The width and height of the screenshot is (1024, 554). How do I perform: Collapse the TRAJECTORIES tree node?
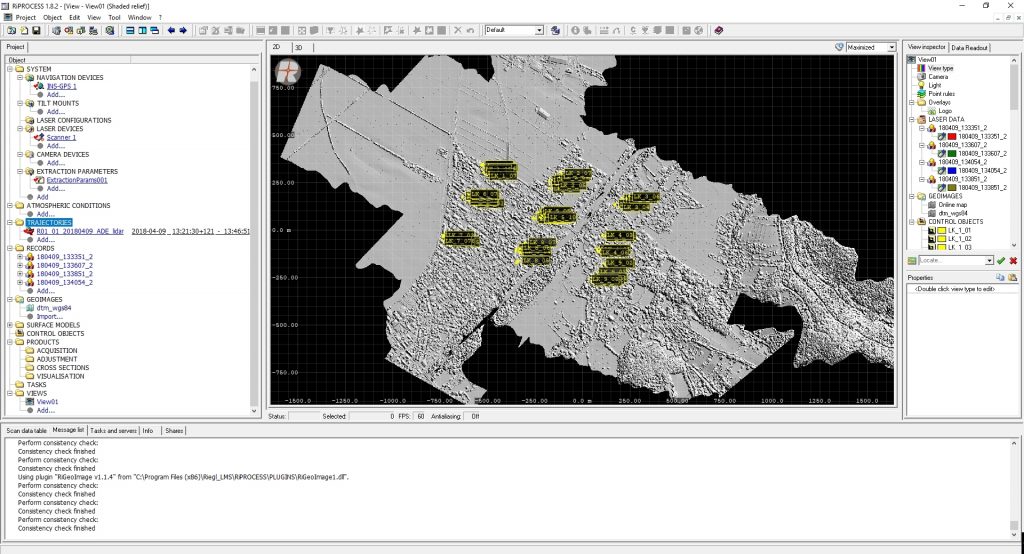[10, 223]
